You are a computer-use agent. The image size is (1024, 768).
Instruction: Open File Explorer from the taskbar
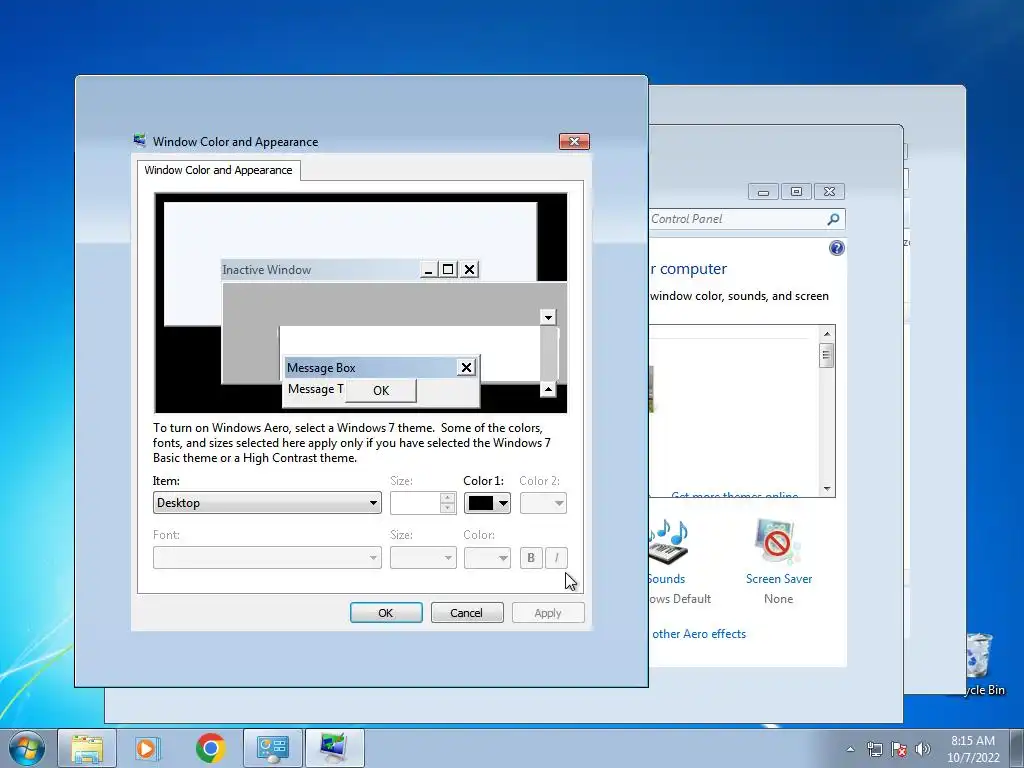click(87, 748)
